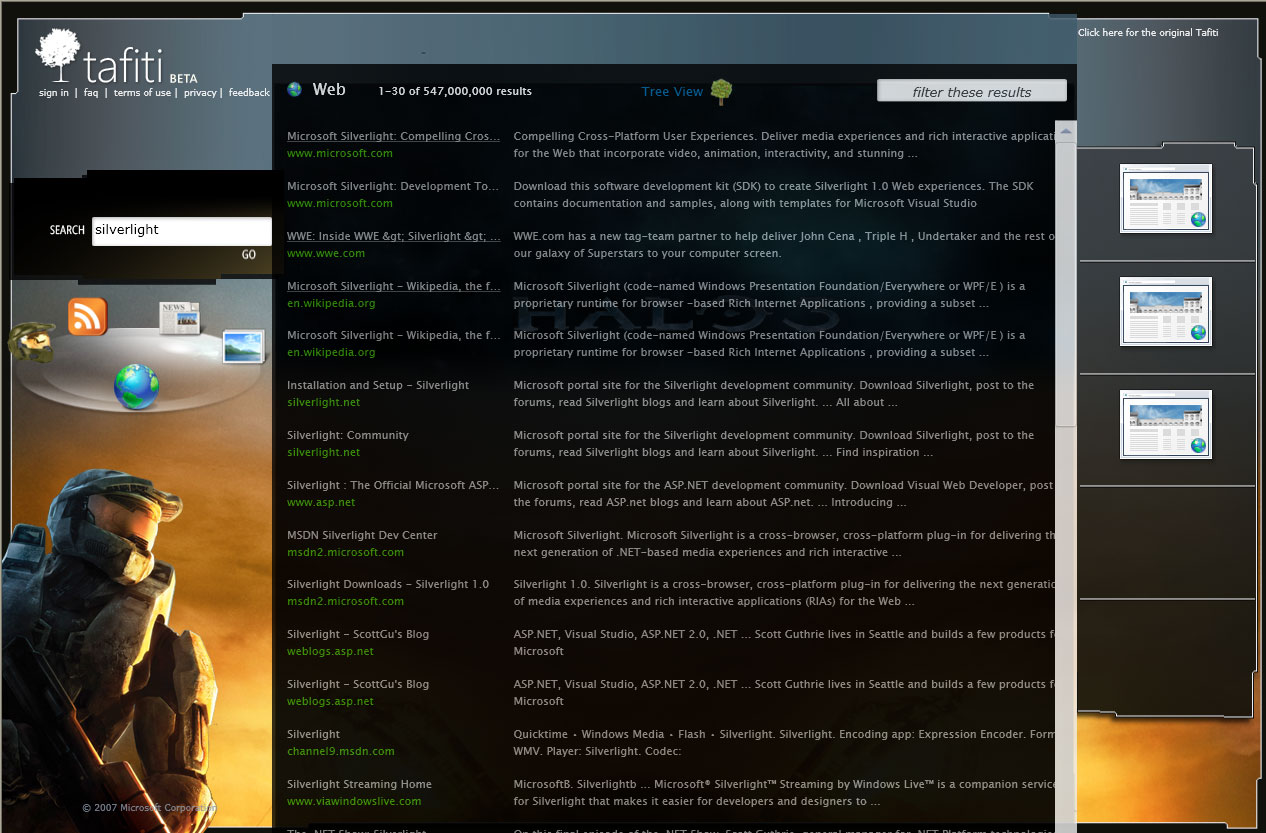Viewport: 1266px width, 833px height.
Task: Open Silverlight Downloads - Silverlight 1.0 result
Action: (x=388, y=585)
